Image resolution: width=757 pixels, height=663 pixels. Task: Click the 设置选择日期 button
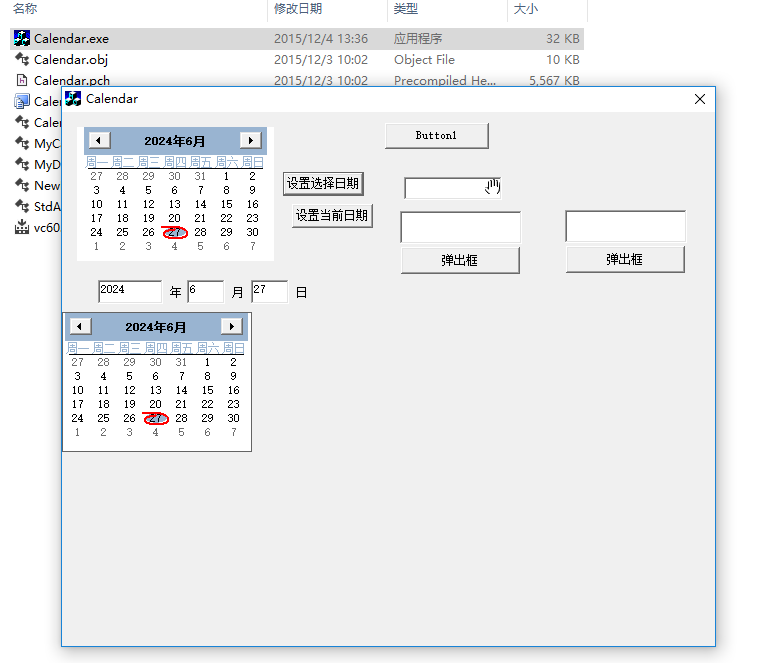click(x=323, y=183)
